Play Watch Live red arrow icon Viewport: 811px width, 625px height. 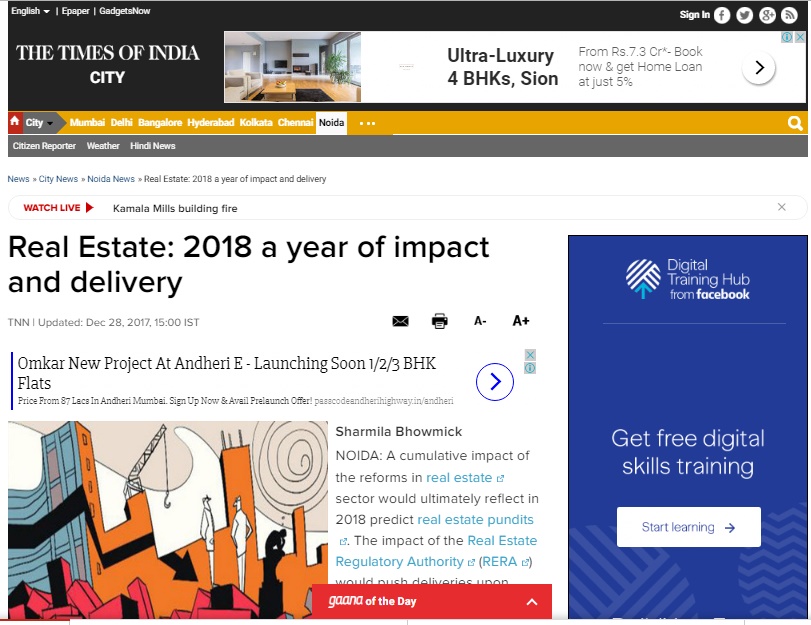89,207
